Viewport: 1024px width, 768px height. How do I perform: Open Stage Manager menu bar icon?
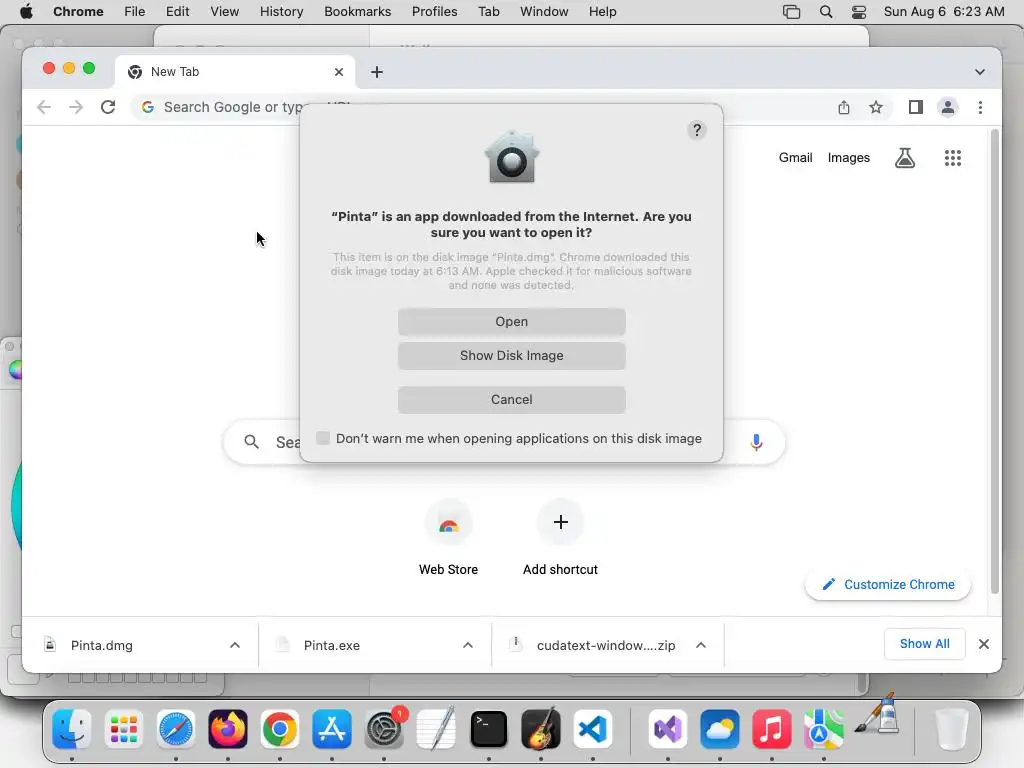[792, 12]
